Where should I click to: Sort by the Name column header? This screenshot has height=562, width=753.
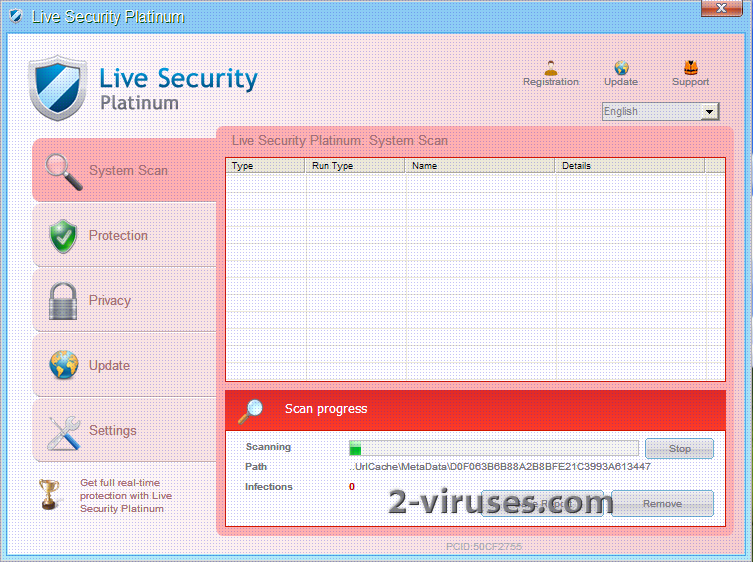(480, 166)
